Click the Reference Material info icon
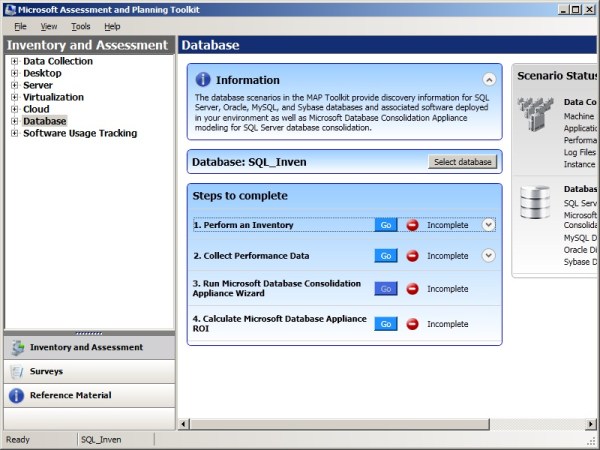Viewport: 600px width, 450px height. pyautogui.click(x=16, y=395)
